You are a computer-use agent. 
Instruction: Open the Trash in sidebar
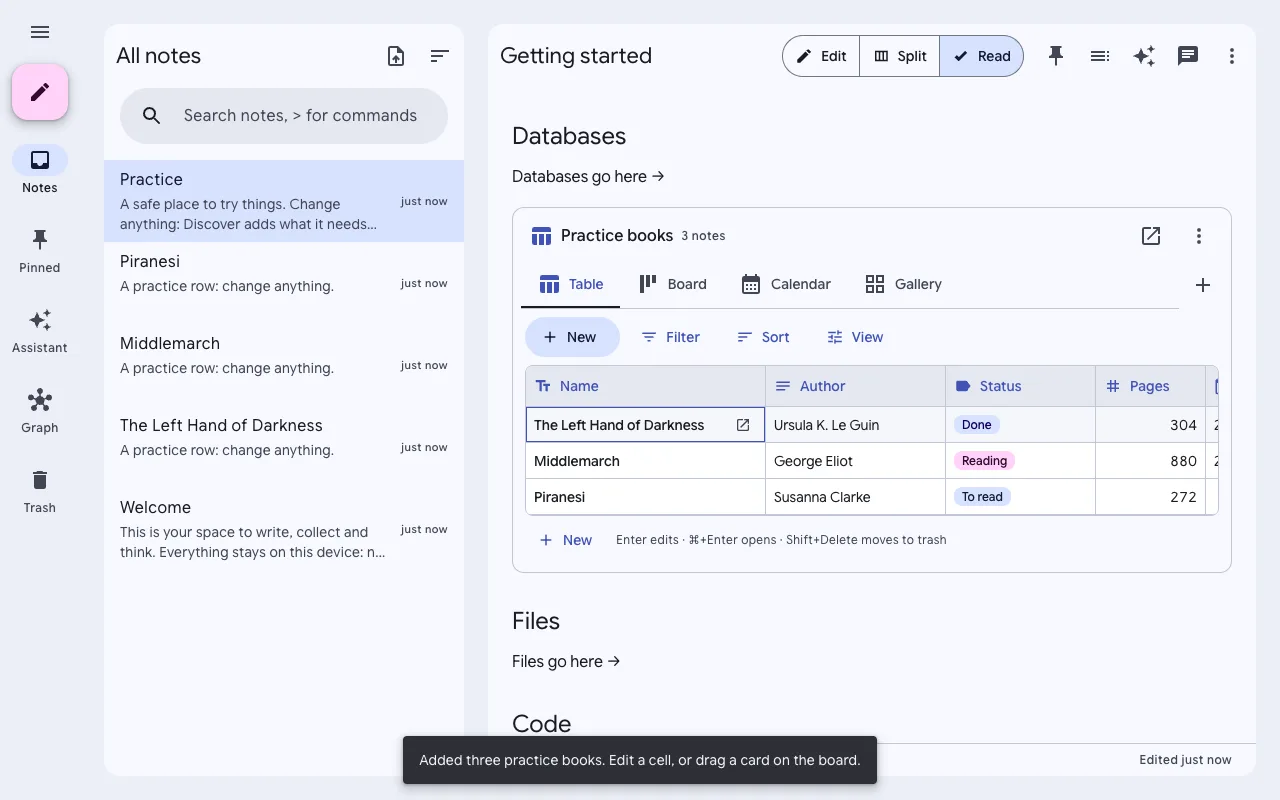tap(40, 491)
